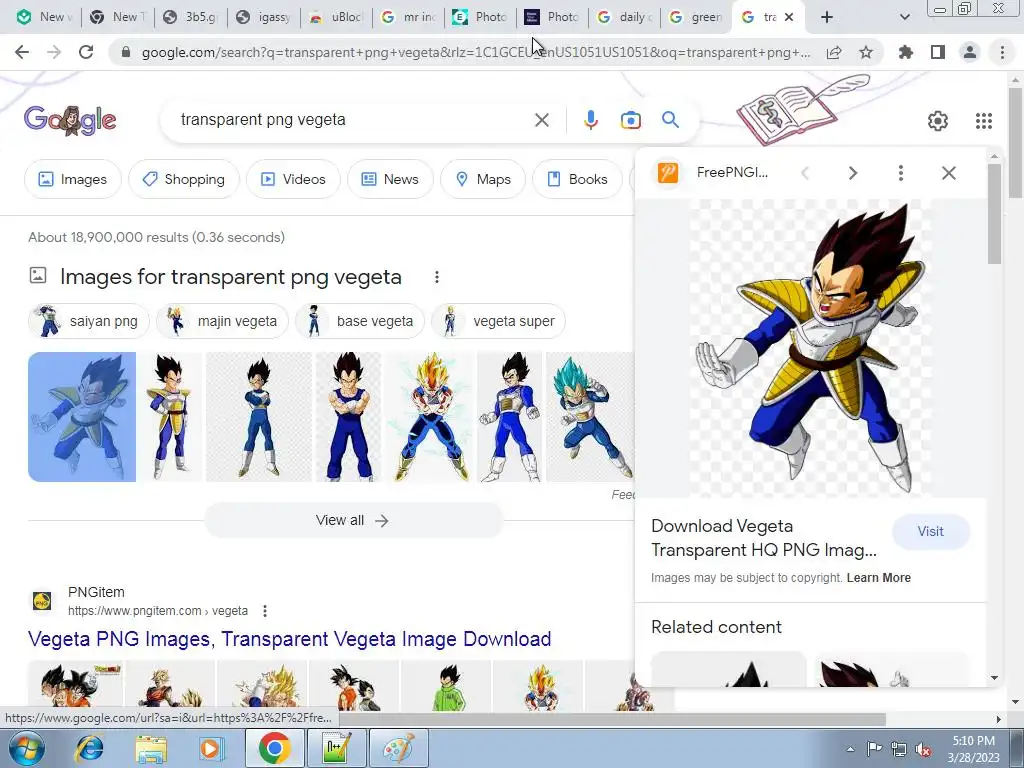Image resolution: width=1024 pixels, height=768 pixels.
Task: Click the Google doodle logo
Action: (70, 120)
